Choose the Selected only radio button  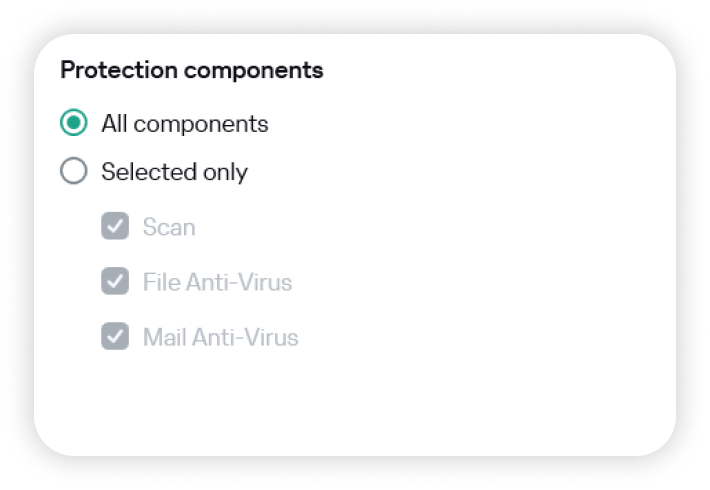(x=74, y=172)
